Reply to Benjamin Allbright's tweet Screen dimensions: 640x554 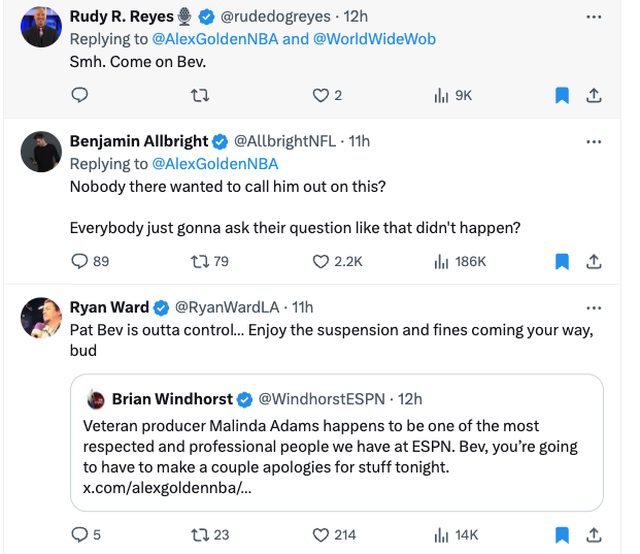tap(81, 261)
